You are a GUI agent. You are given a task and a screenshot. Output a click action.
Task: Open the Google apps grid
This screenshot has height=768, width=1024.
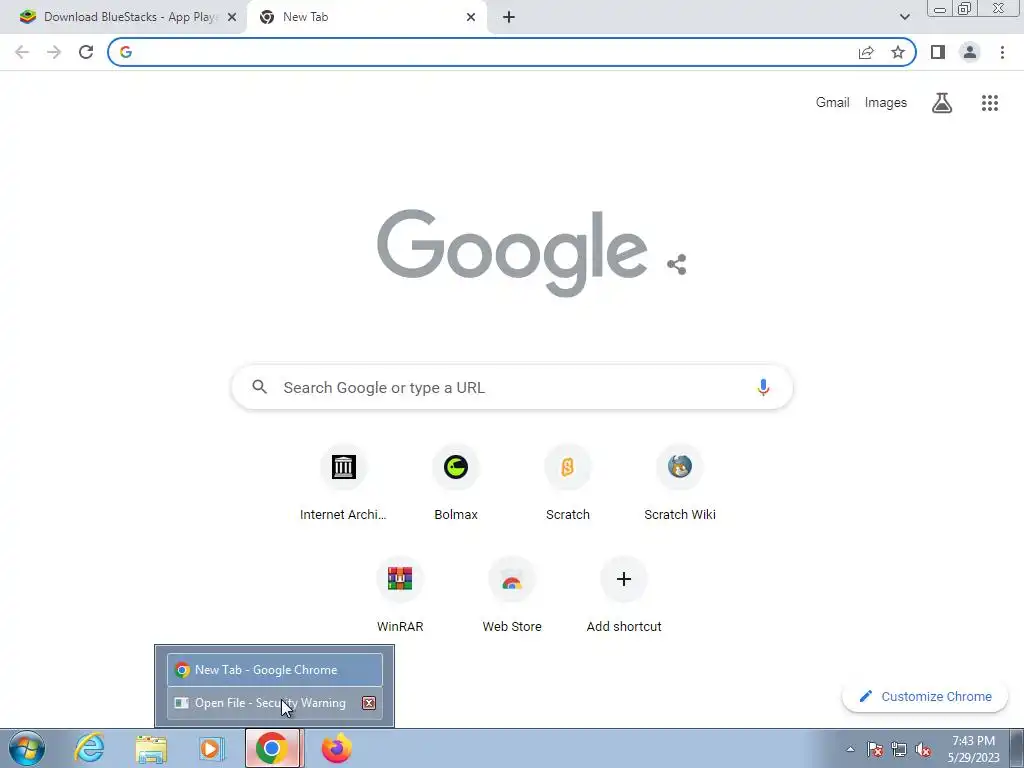coord(990,103)
